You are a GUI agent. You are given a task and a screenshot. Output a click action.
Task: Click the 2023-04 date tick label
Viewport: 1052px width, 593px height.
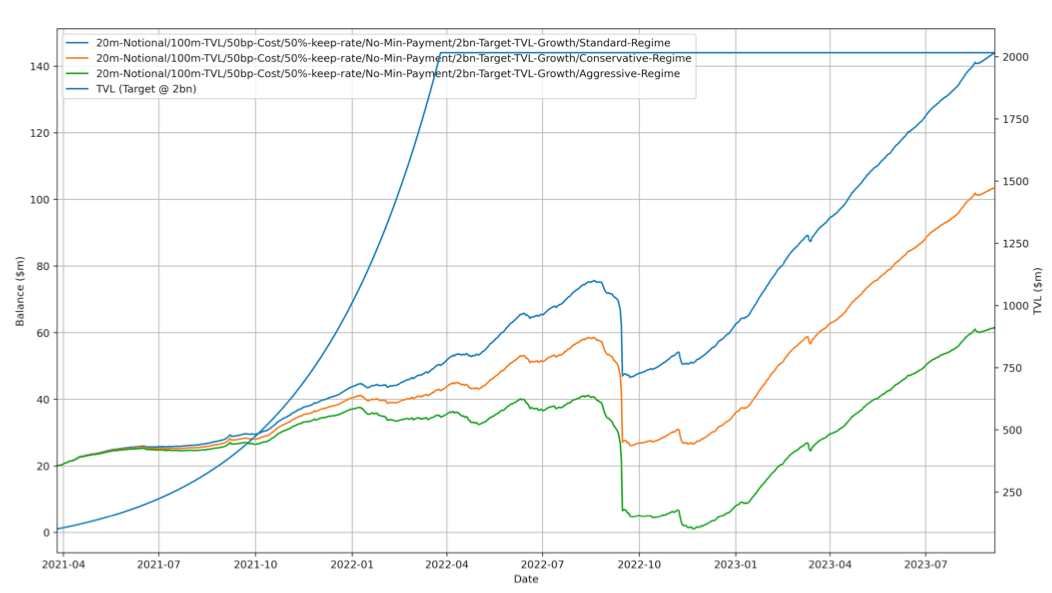(830, 564)
